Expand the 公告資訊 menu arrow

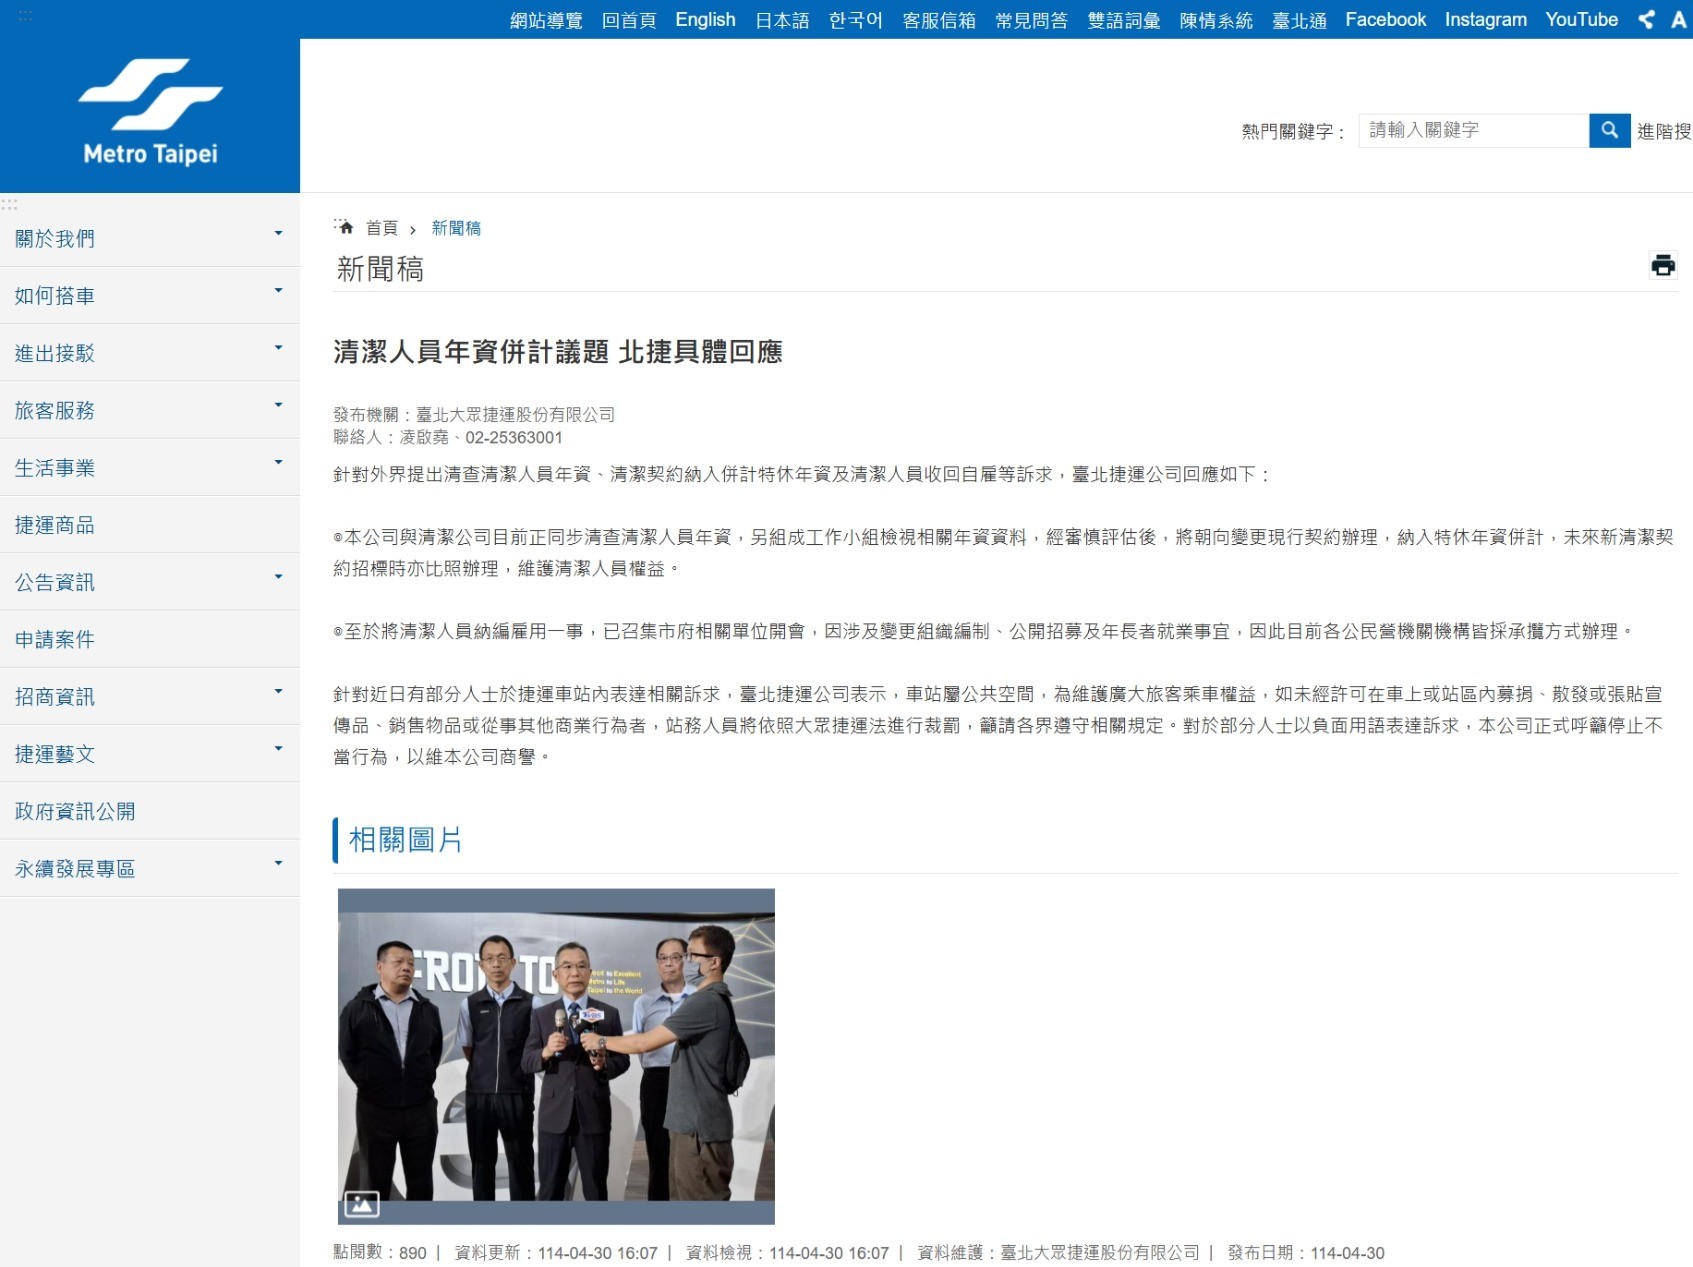click(x=279, y=576)
